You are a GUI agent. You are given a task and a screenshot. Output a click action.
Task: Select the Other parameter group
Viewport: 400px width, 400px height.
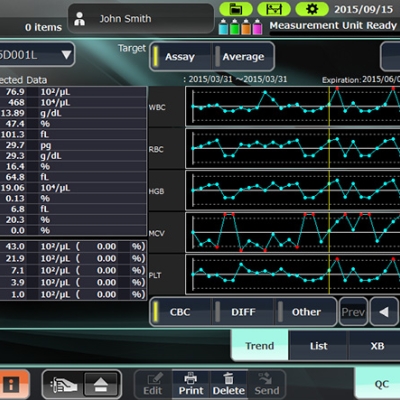[x=306, y=312]
